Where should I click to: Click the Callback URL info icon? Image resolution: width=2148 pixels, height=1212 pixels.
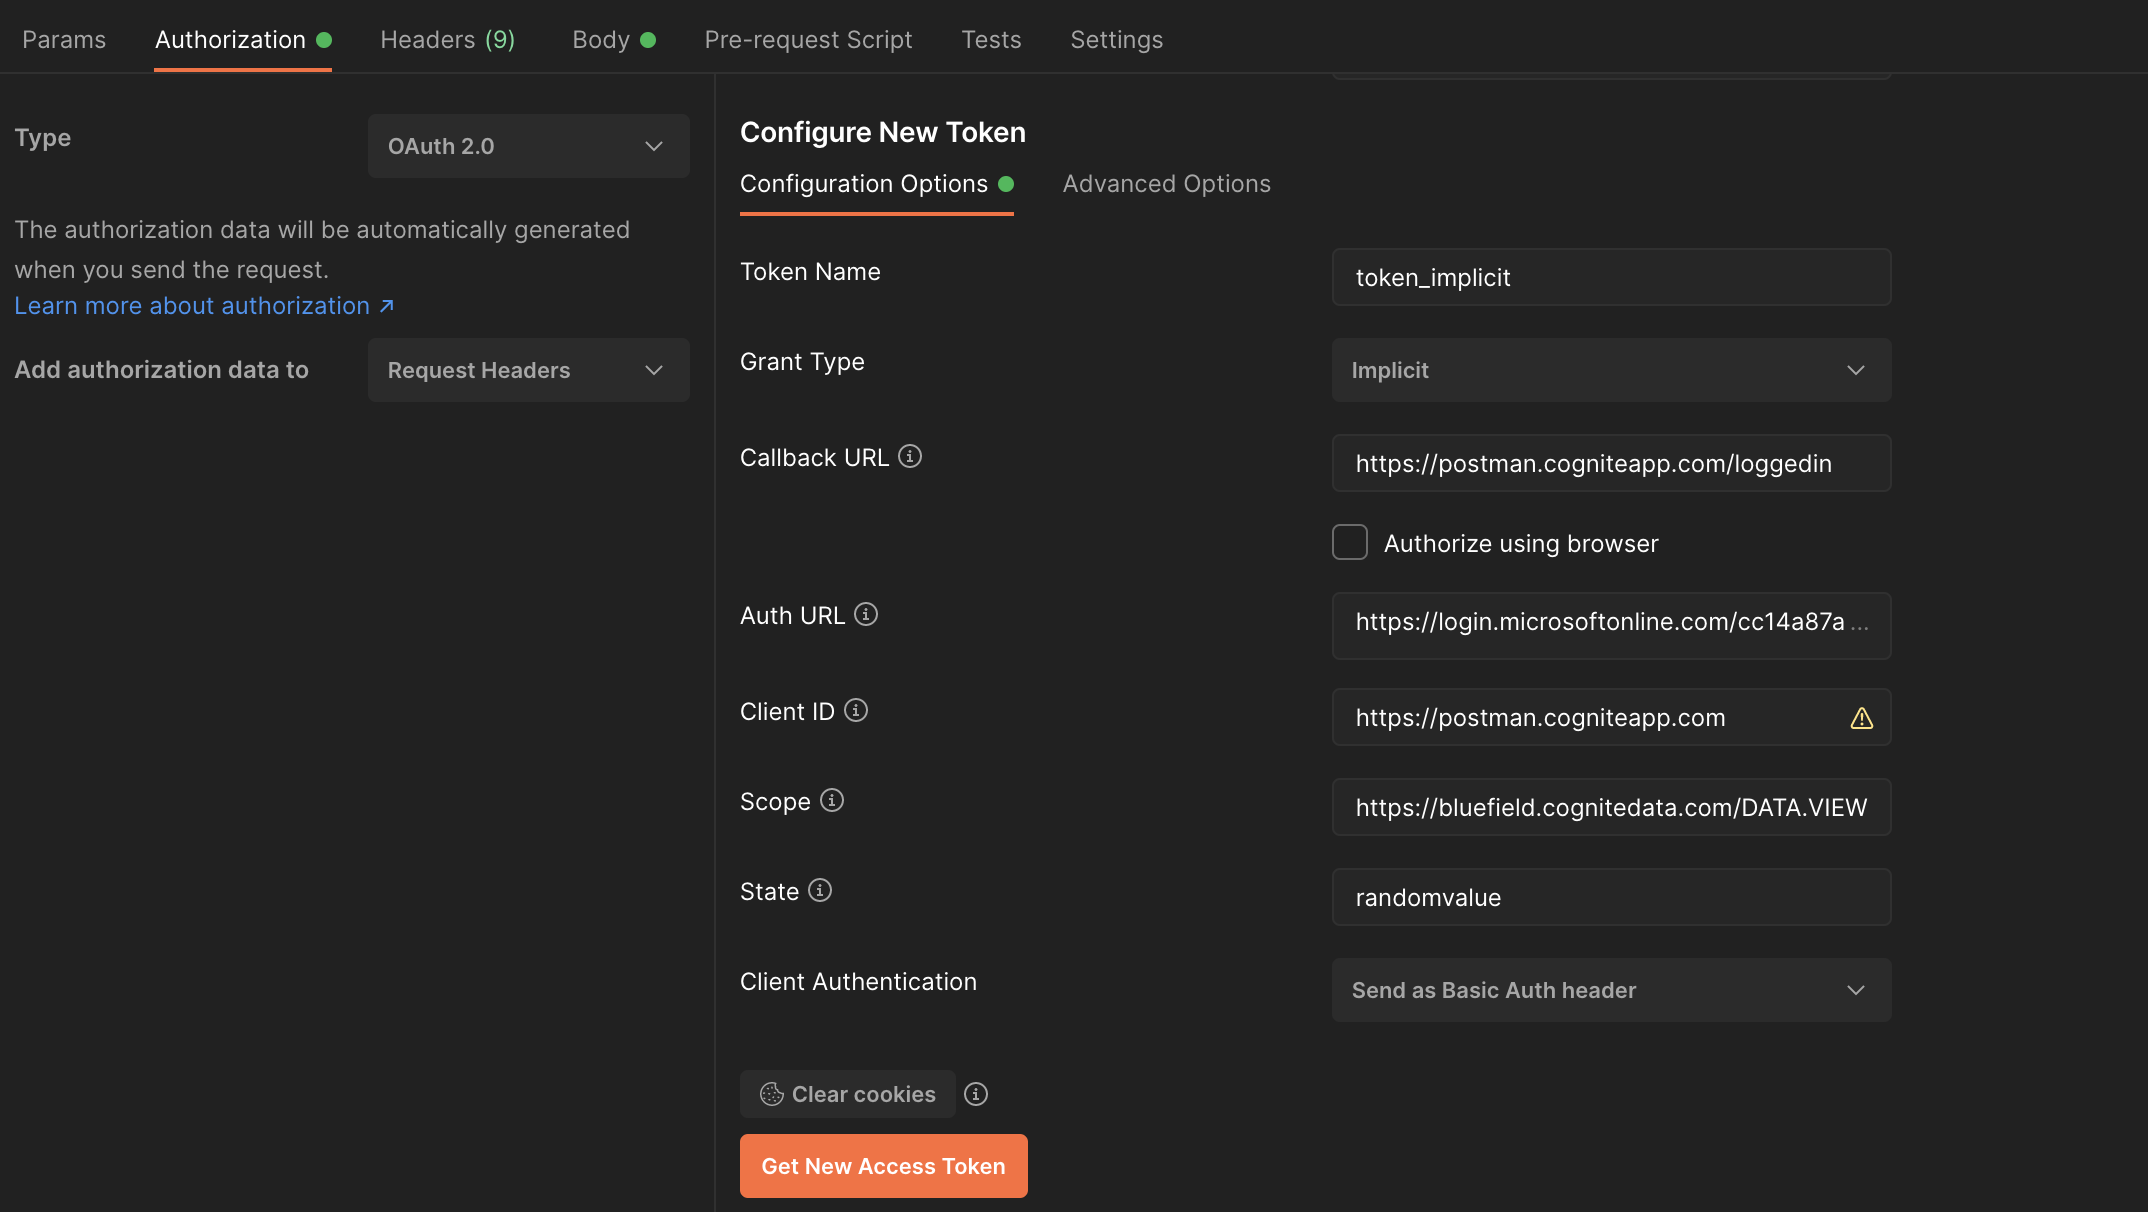(x=910, y=456)
